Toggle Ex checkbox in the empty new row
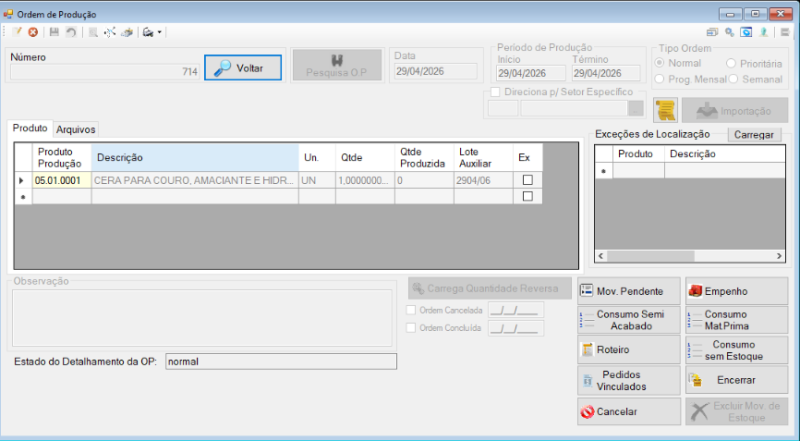The image size is (800, 441). point(528,196)
